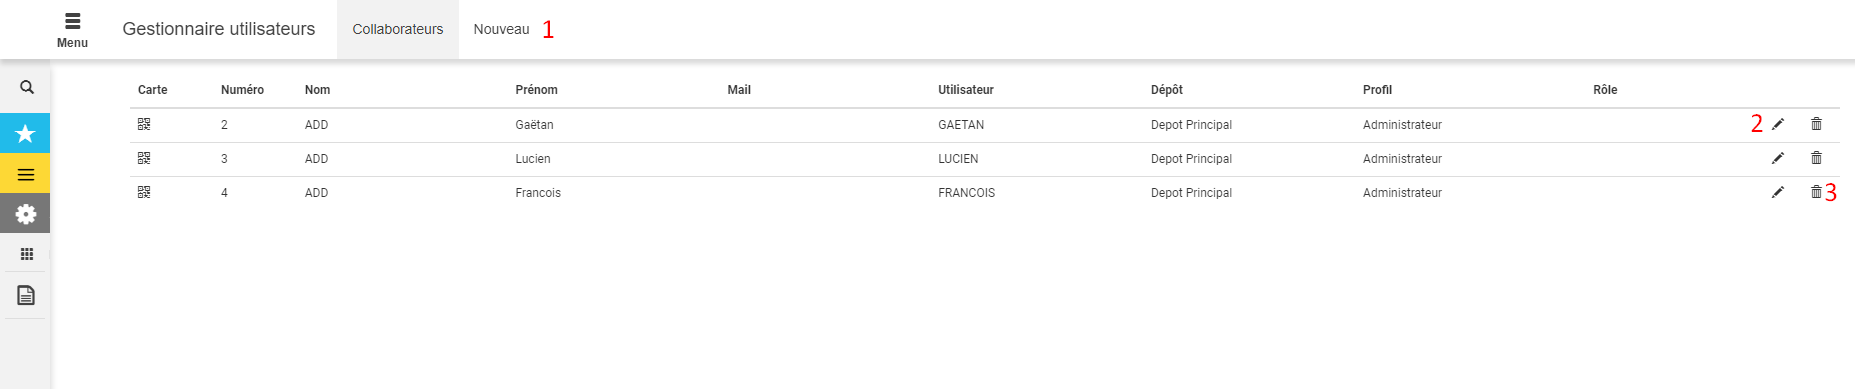Delete Lucien's row with trash icon
This screenshot has height=389, width=1855.
click(1816, 158)
